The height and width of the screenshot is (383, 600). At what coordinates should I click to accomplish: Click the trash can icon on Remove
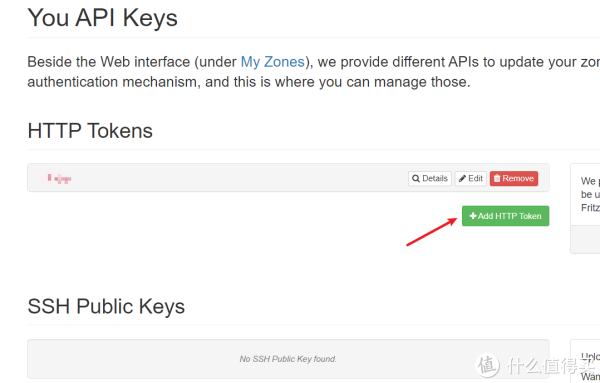tap(497, 179)
